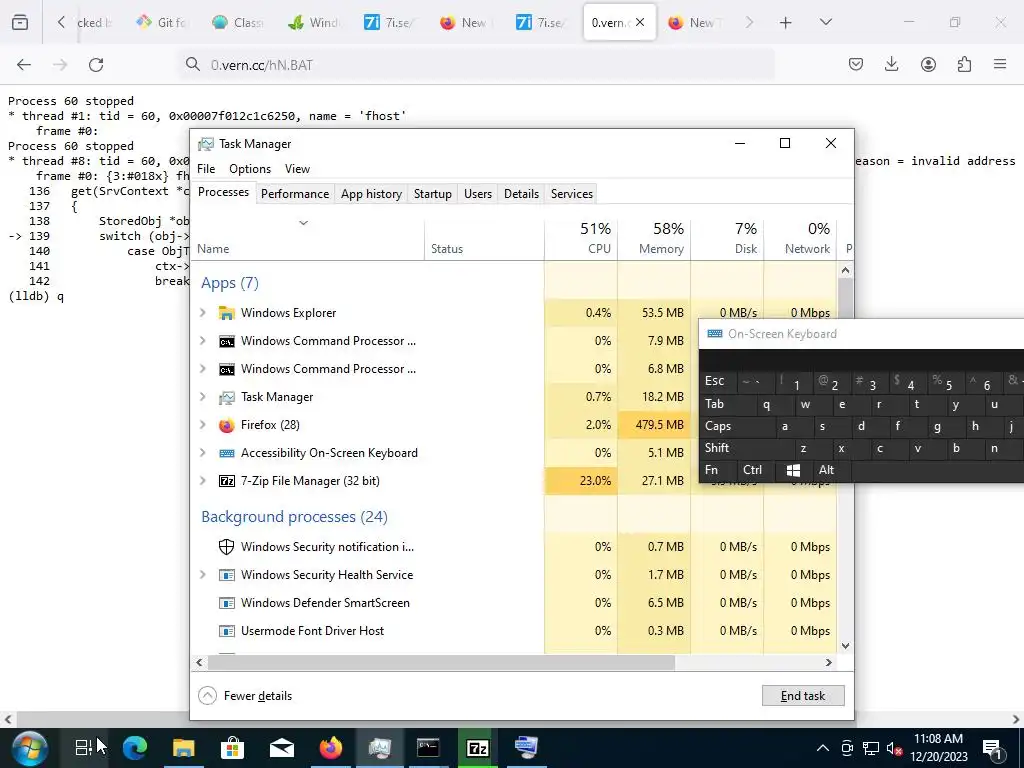The image size is (1024, 768).
Task: Collapse with the Fewer details button
Action: [x=245, y=696]
